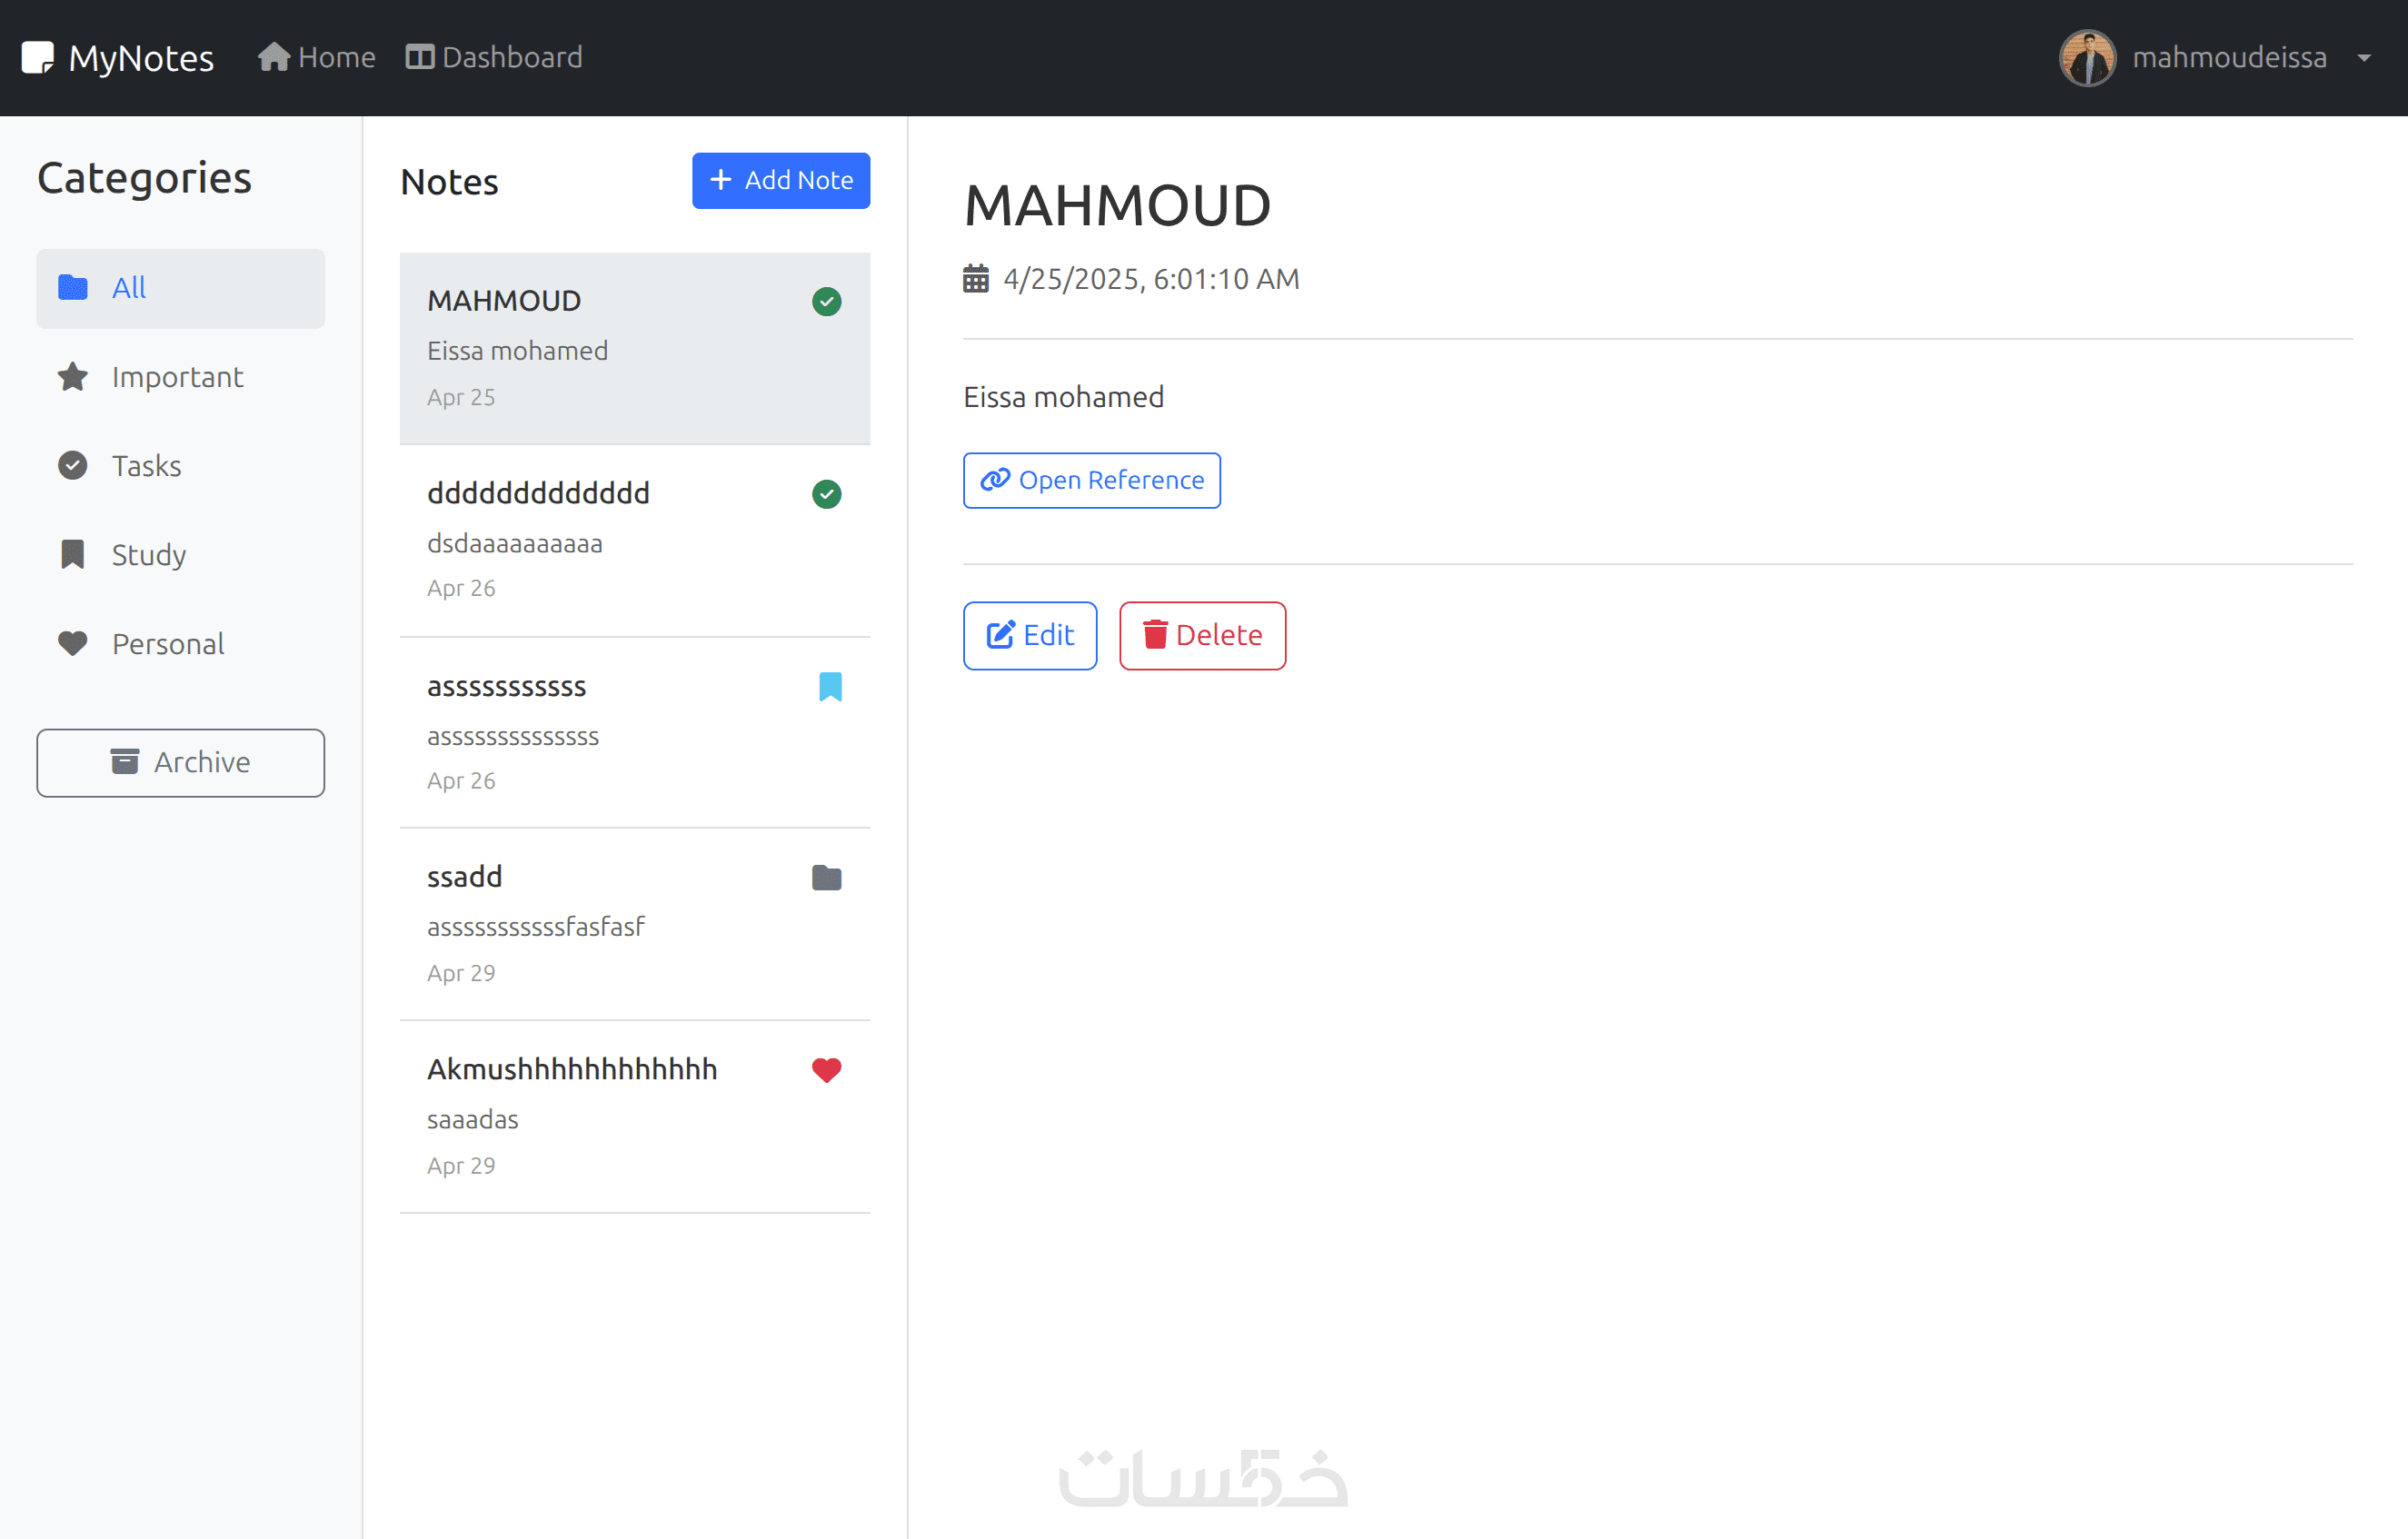Filter by Important category
Viewport: 2408px width, 1539px height.
click(176, 377)
